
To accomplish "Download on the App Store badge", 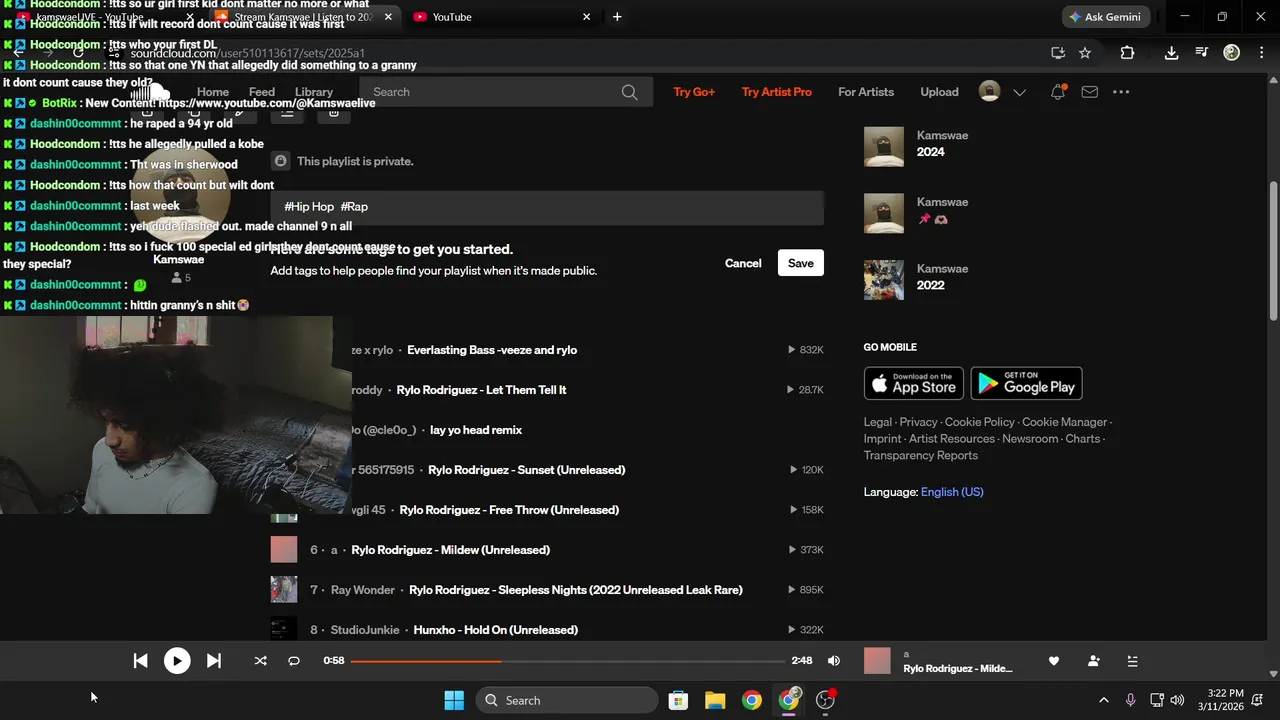I will (x=914, y=383).
